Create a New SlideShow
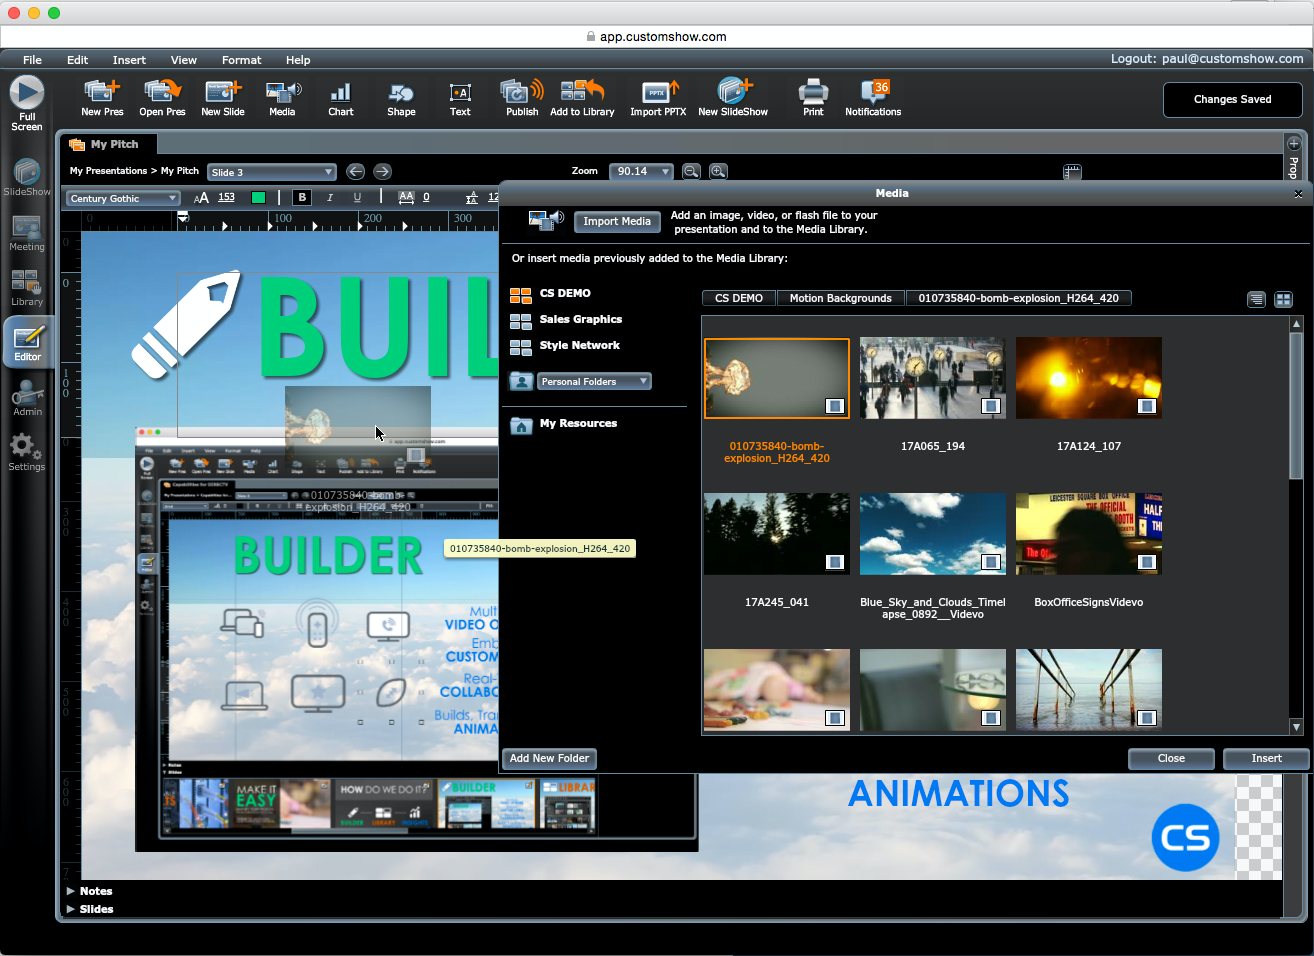The width and height of the screenshot is (1314, 956). pos(733,98)
